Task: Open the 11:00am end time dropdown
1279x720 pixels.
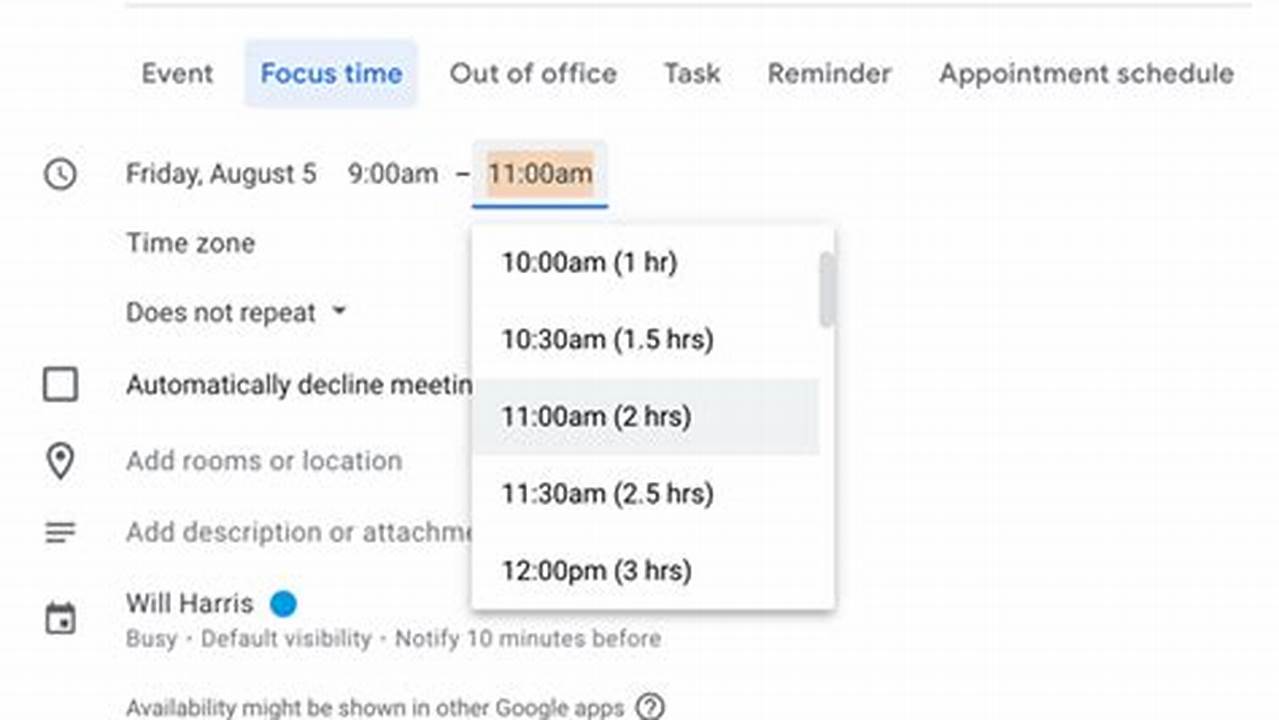Action: pyautogui.click(x=540, y=174)
